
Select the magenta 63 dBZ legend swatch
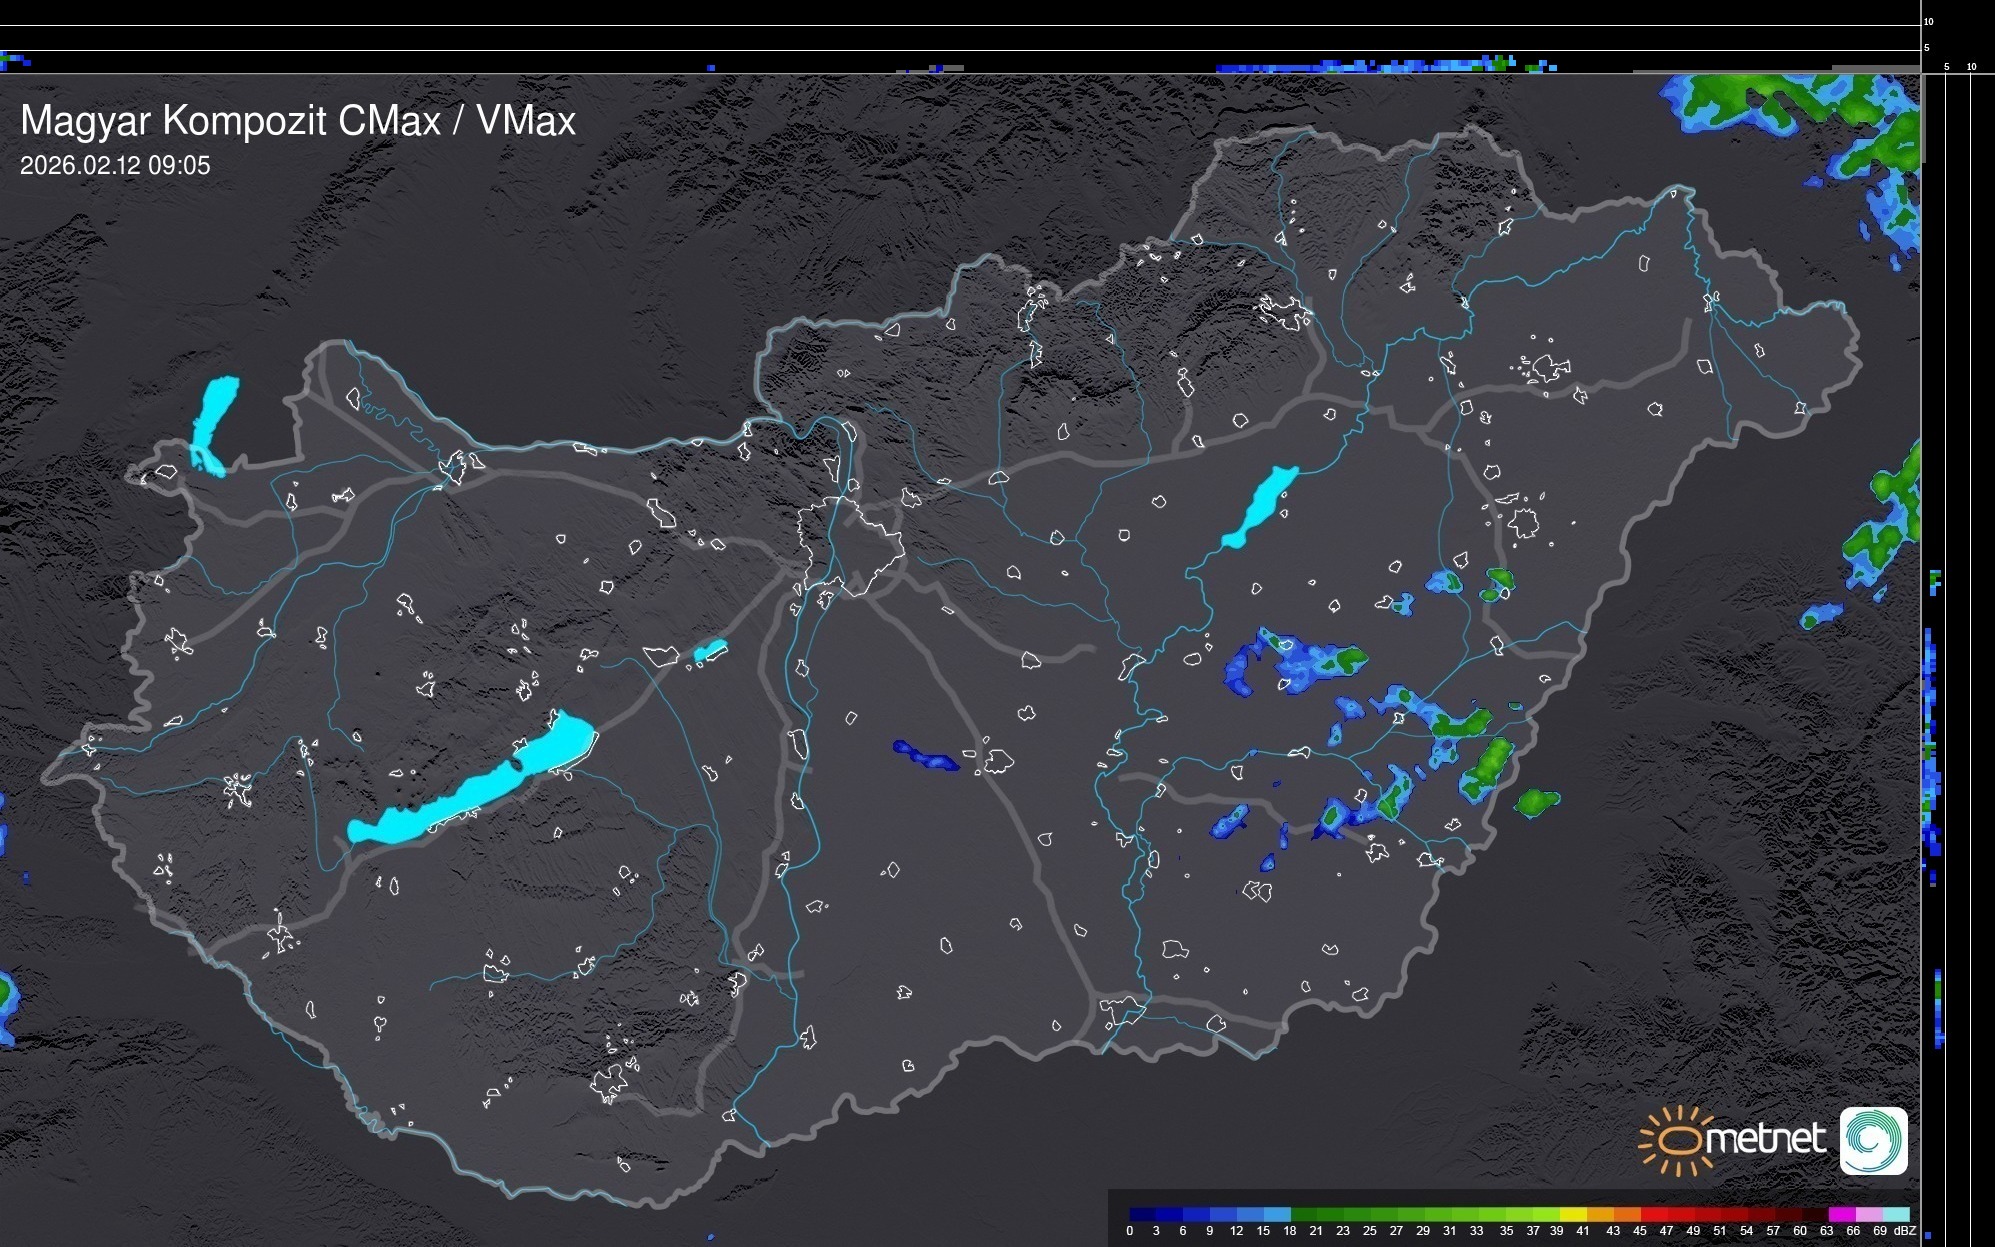[1842, 1214]
